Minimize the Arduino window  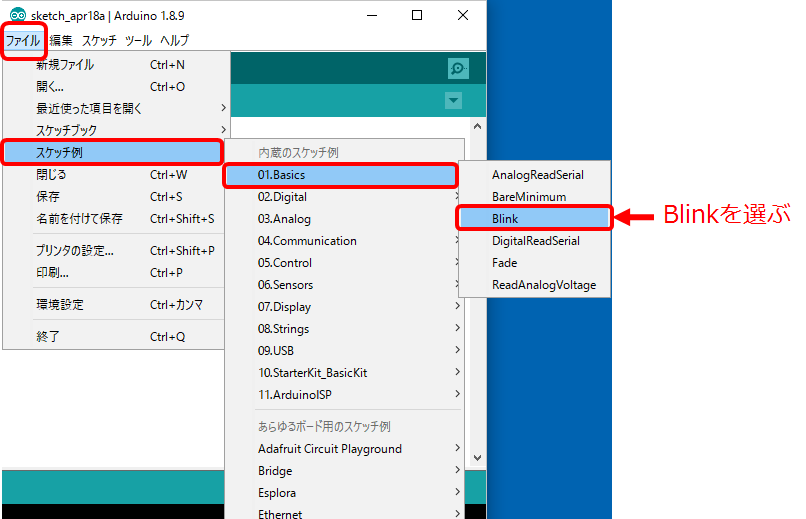(x=372, y=15)
